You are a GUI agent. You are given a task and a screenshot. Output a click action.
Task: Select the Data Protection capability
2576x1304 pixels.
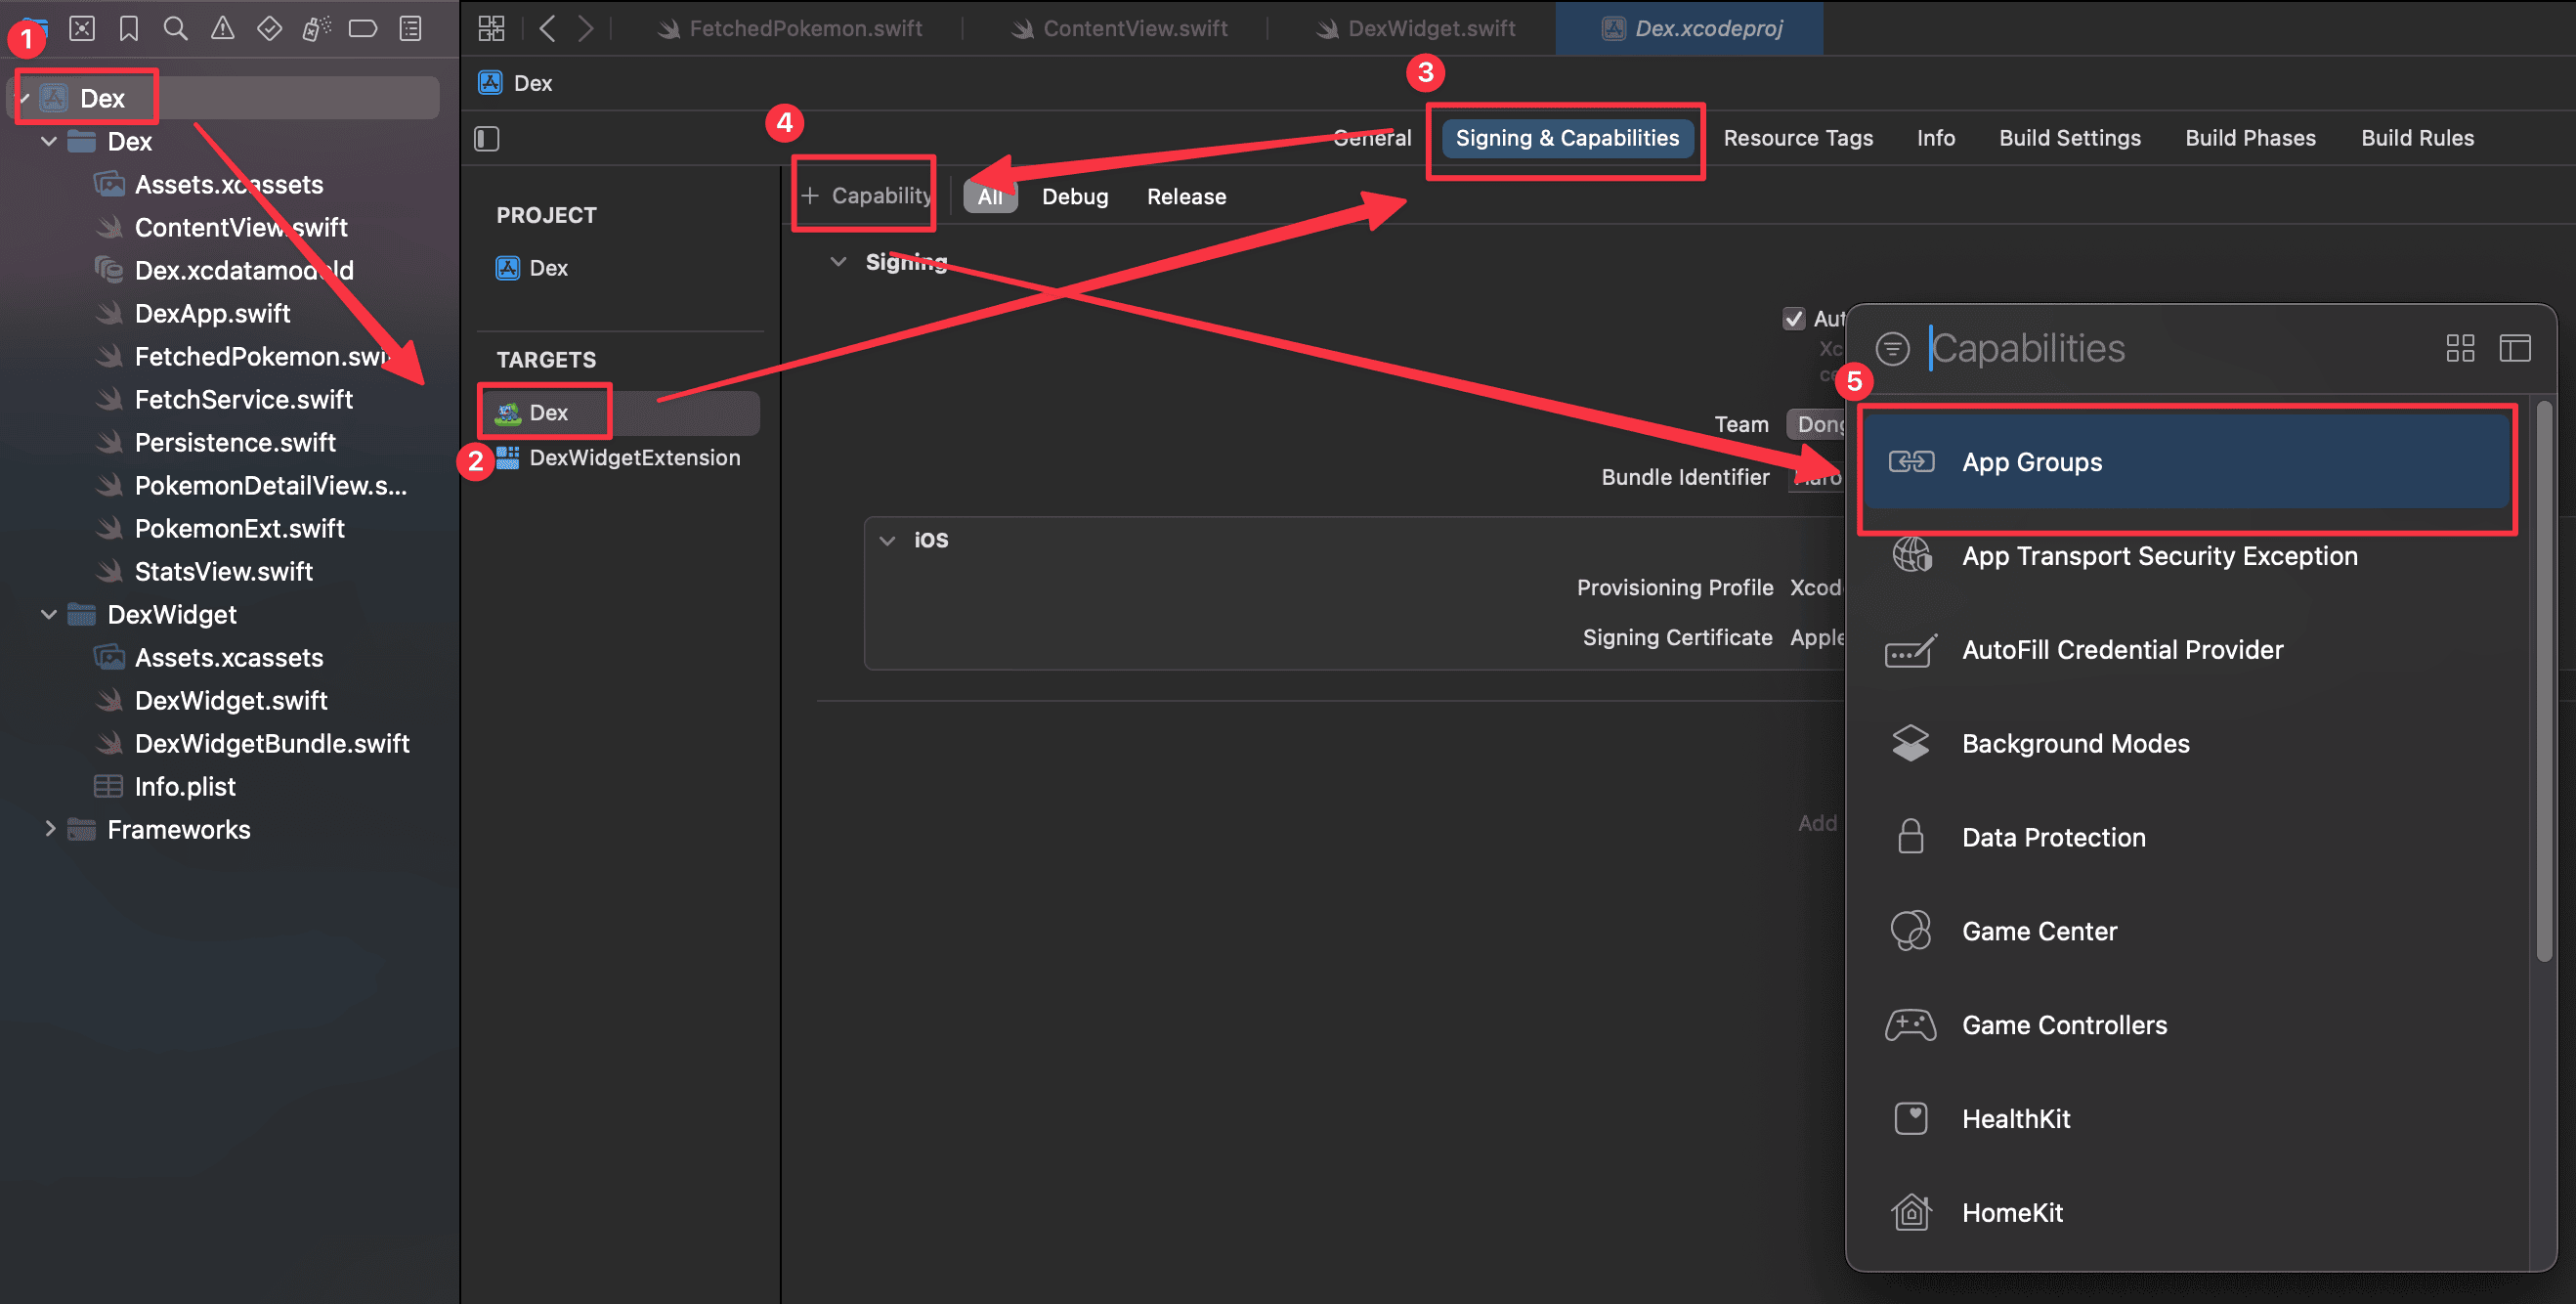[2187, 838]
